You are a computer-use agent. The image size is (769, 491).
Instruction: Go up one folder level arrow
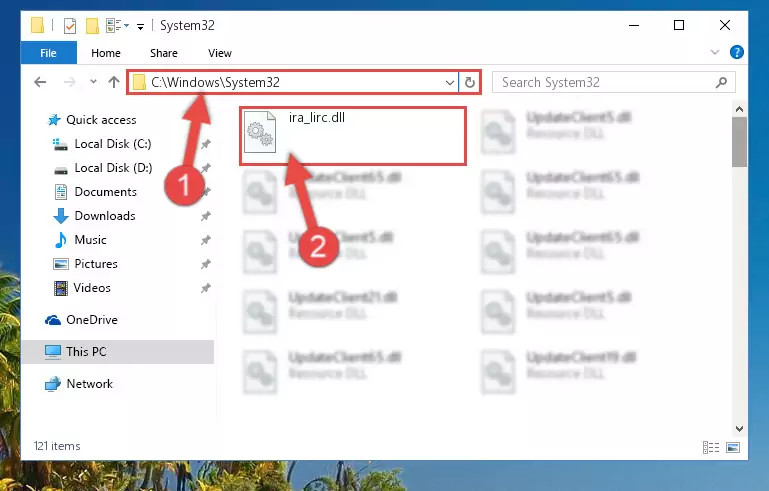[x=114, y=82]
